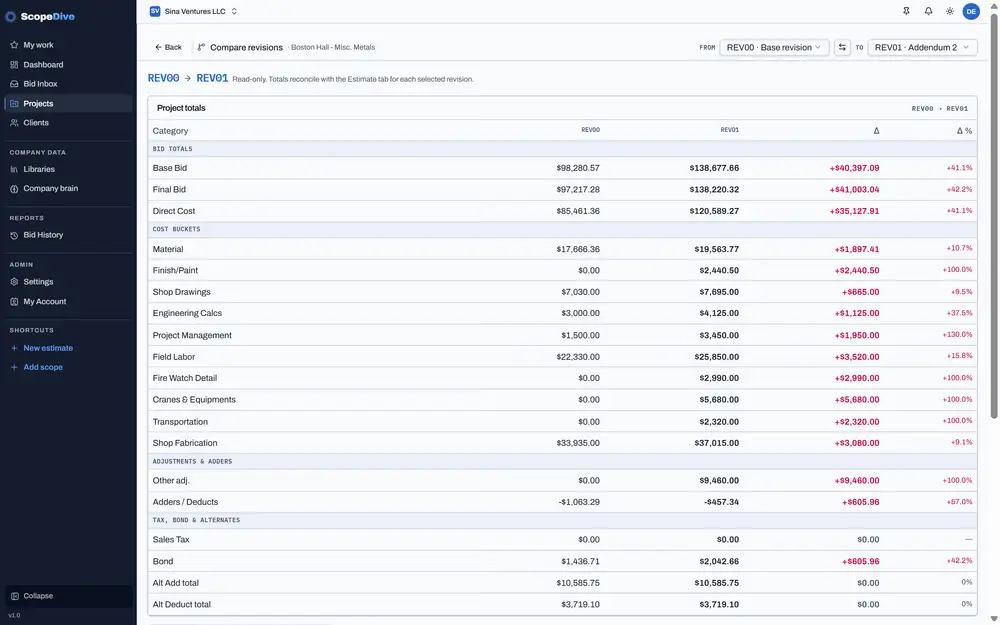Click the My Account icon
The width and height of the screenshot is (1000, 625).
14,302
